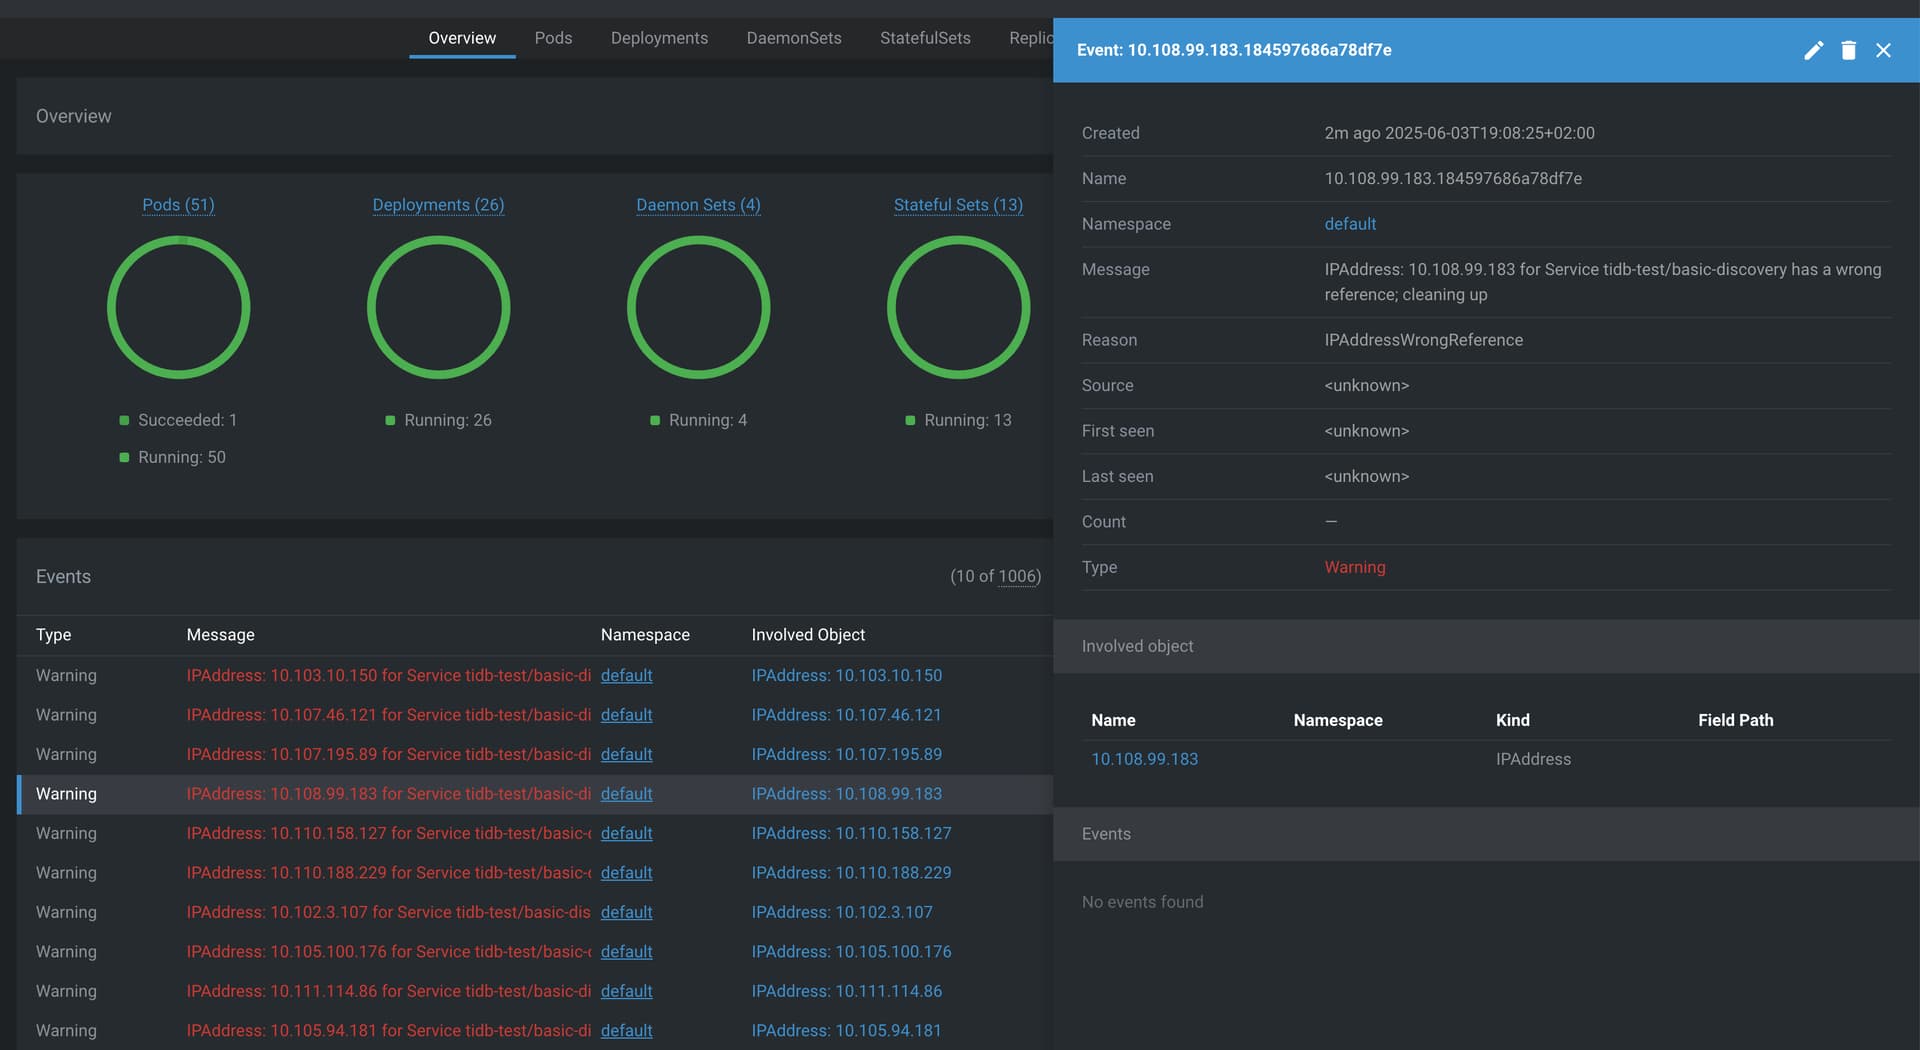The image size is (1920, 1050).
Task: Open default namespace for 10.105.94.181 event
Action: 626,1031
